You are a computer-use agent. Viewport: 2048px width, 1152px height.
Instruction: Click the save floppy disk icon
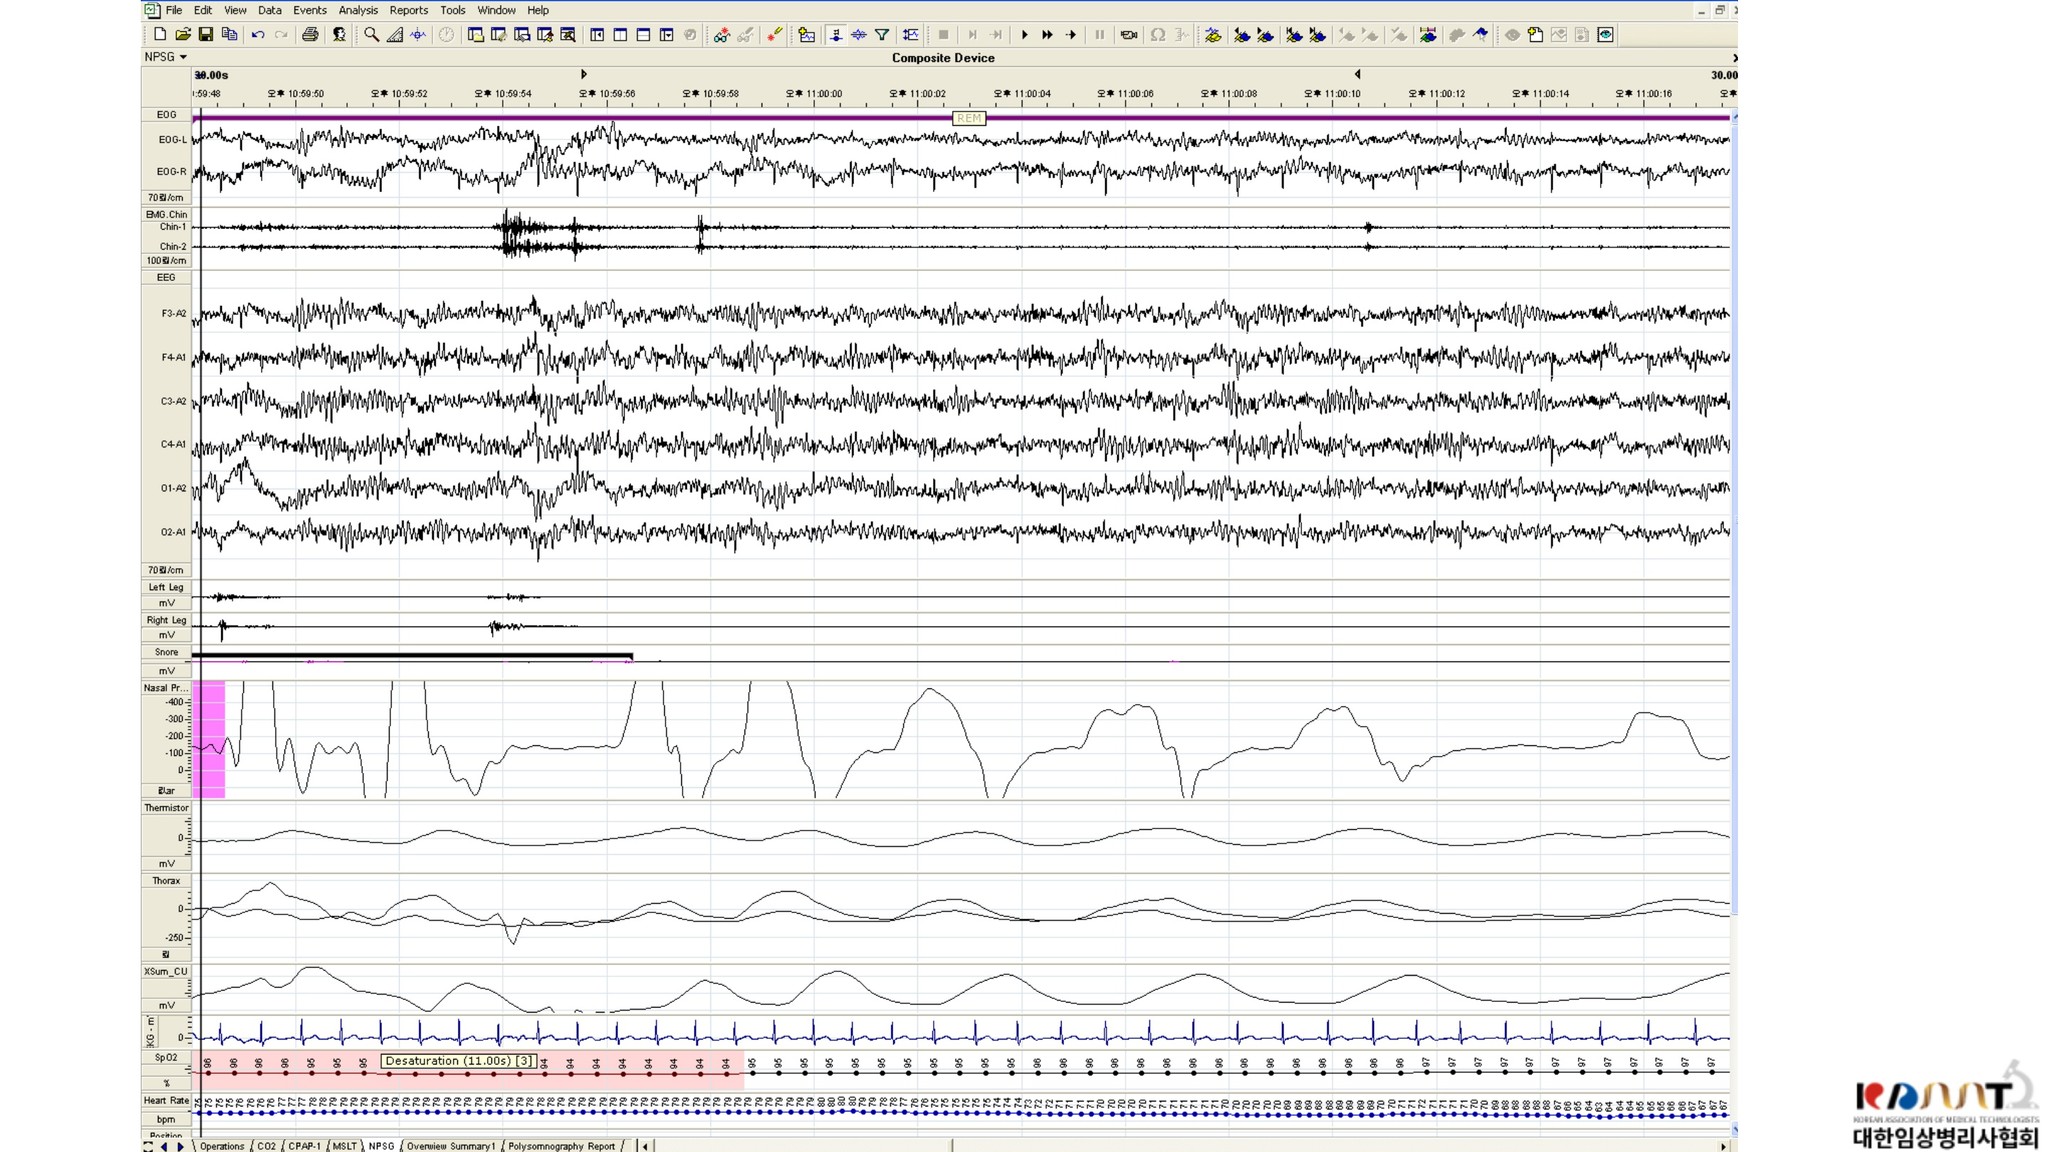pos(206,35)
